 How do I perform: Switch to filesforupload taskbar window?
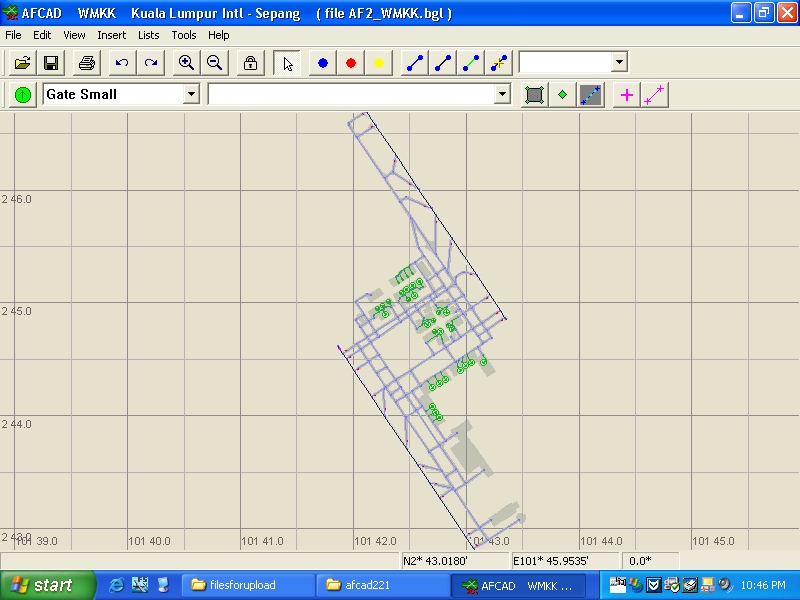248,585
